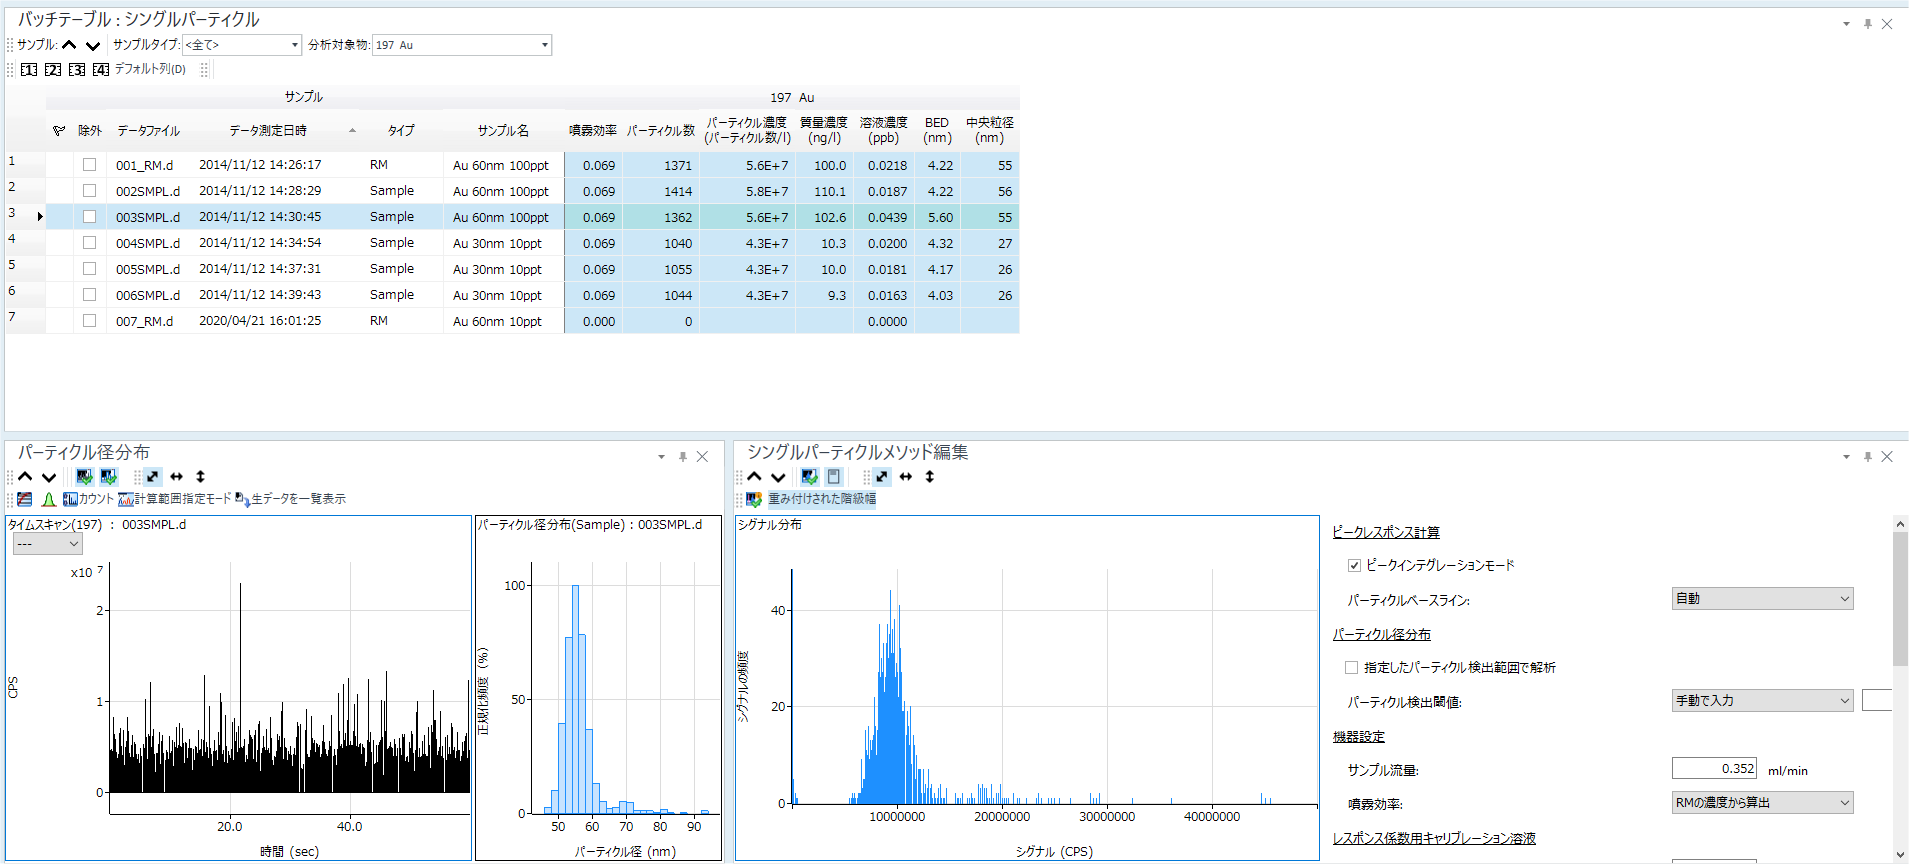Open batch table panel options menu arrow
Image resolution: width=1909 pixels, height=864 pixels.
(1846, 24)
